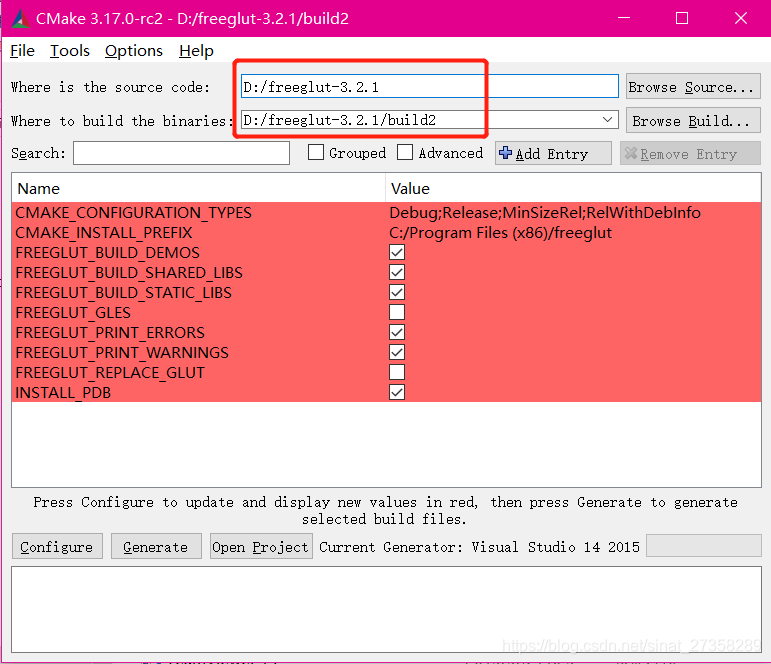Select the FREEGLUT_GLES name cell
Viewport: 771px width, 664px height.
[x=73, y=312]
